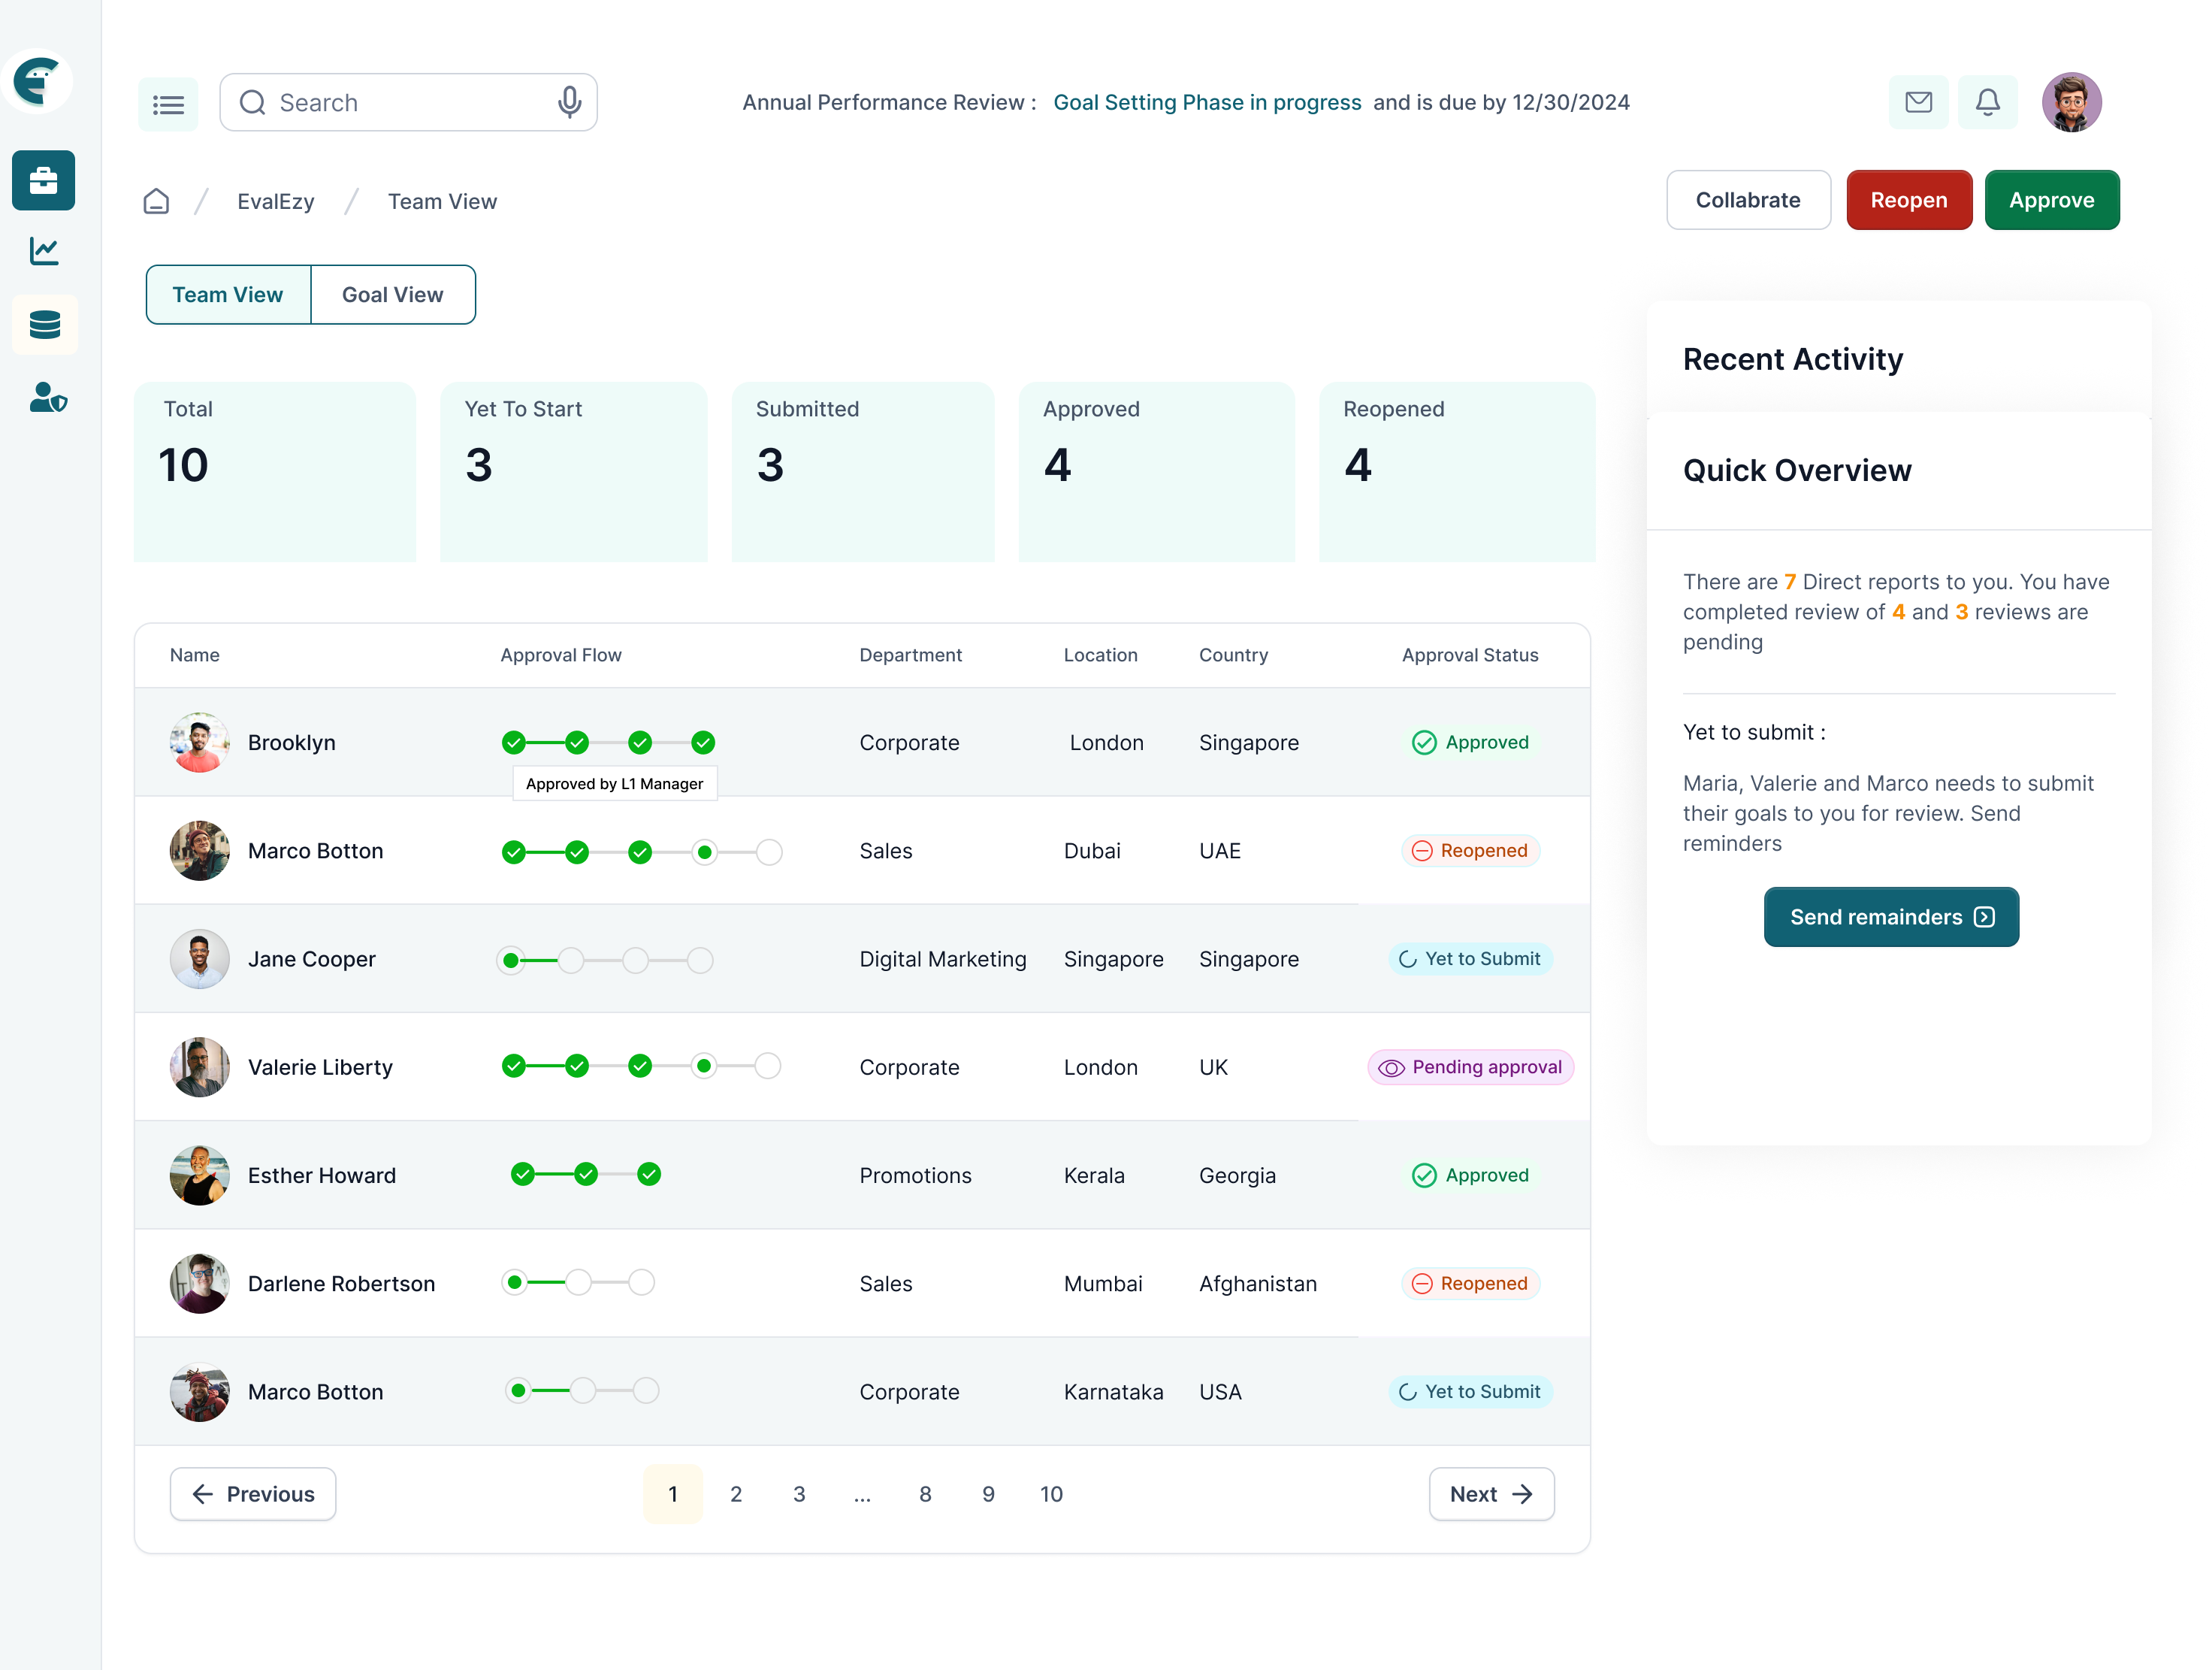Click Jane Cooper's avatar photo
Image resolution: width=2212 pixels, height=1670 pixels.
click(199, 959)
